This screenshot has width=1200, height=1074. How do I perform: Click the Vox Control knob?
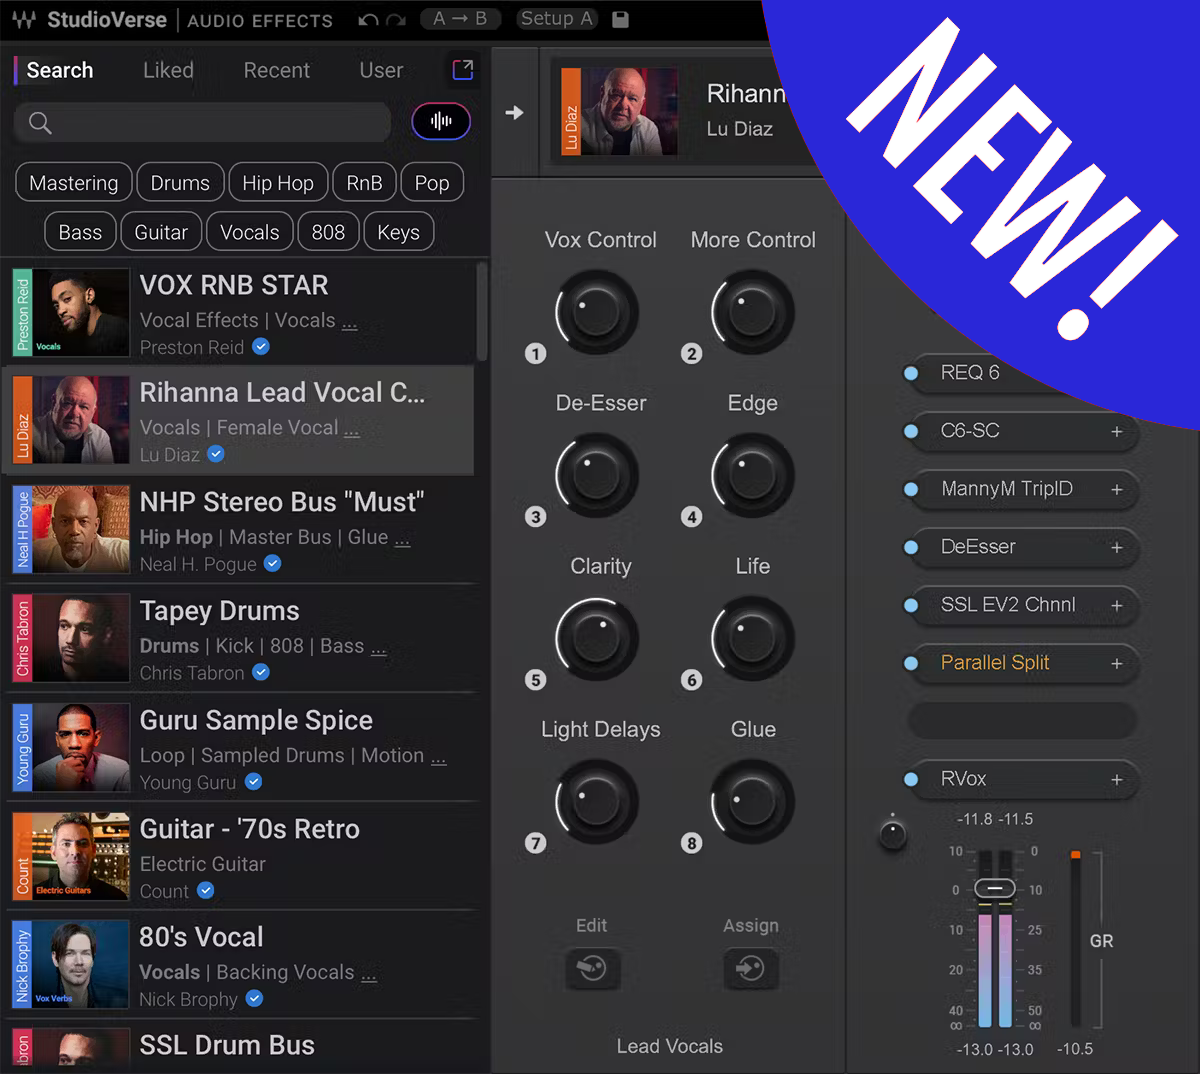pyautogui.click(x=597, y=312)
